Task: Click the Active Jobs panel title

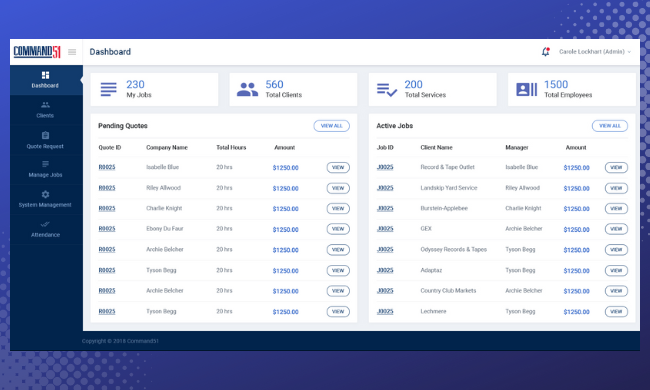Action: pyautogui.click(x=395, y=126)
